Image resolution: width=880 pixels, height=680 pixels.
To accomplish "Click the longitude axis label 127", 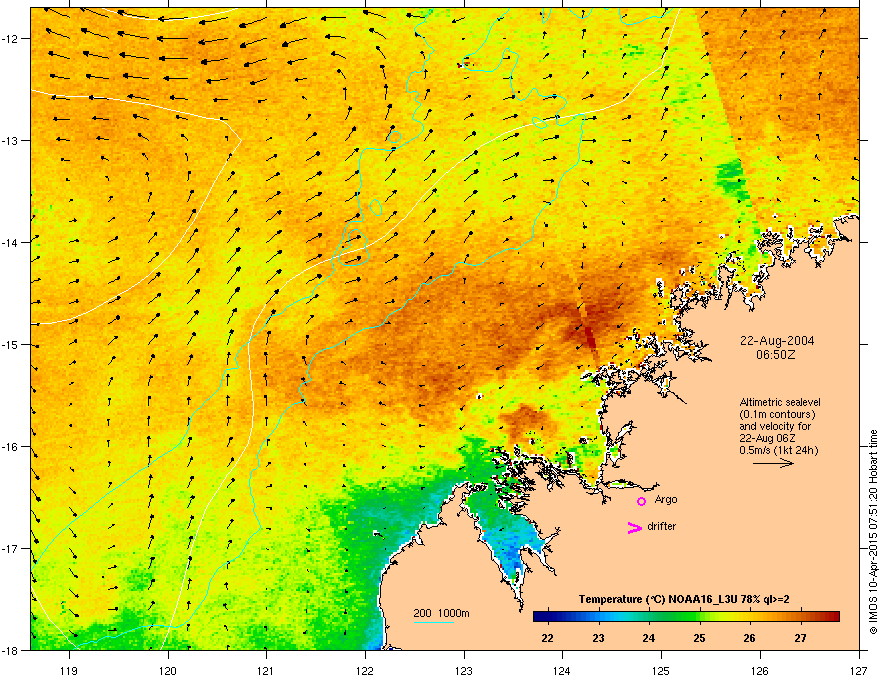I will [x=859, y=670].
